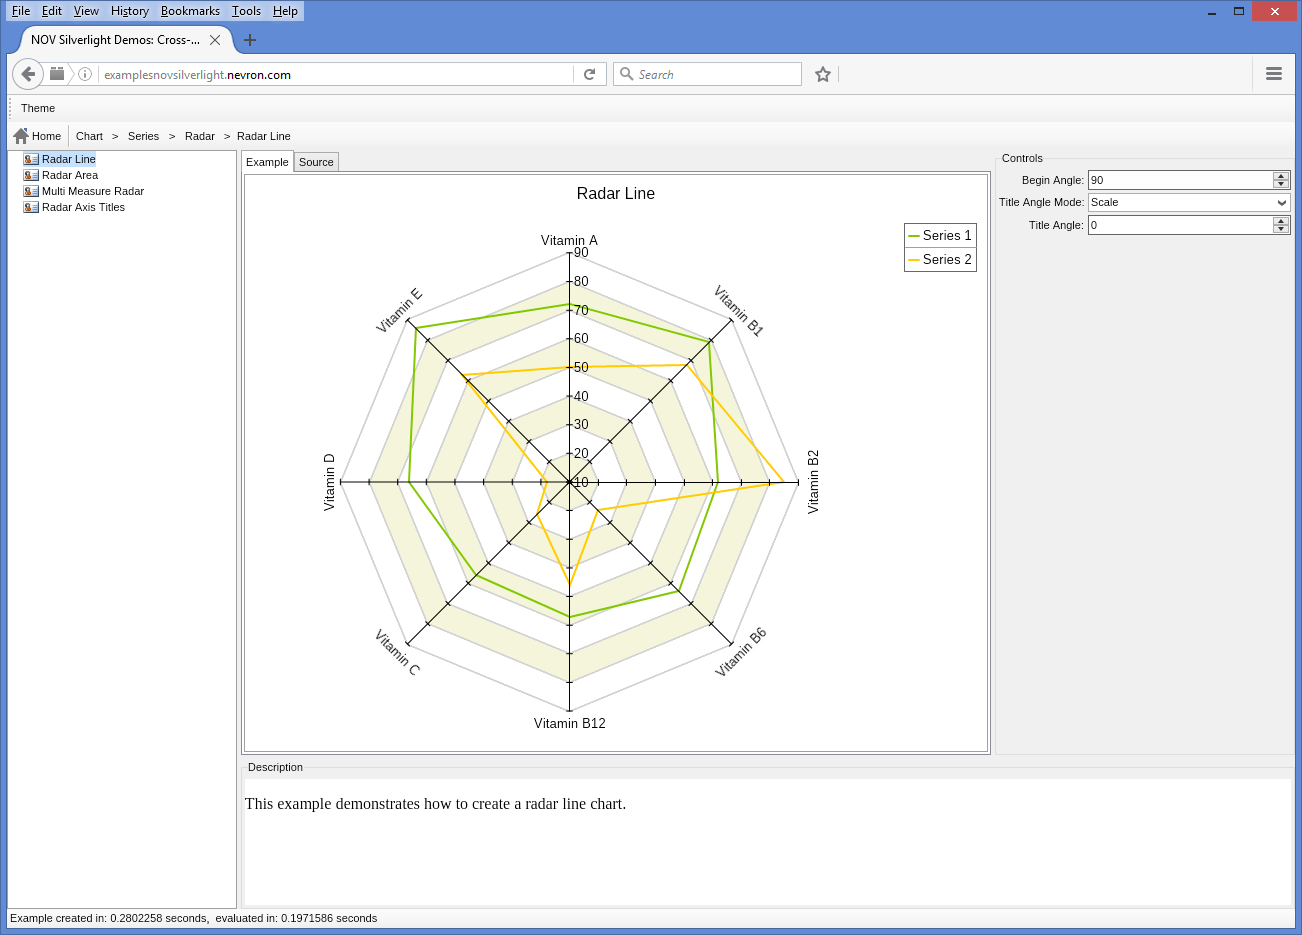Decrease Title Angle with down arrow
The width and height of the screenshot is (1302, 935).
1281,229
